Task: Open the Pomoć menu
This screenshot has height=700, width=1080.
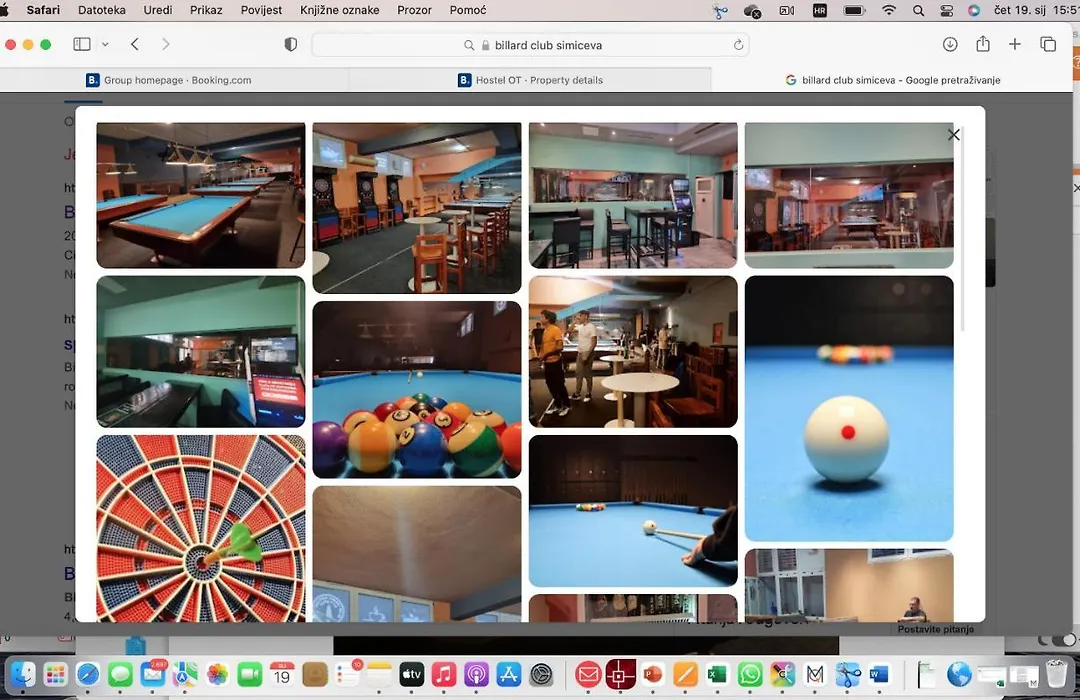Action: 468,10
